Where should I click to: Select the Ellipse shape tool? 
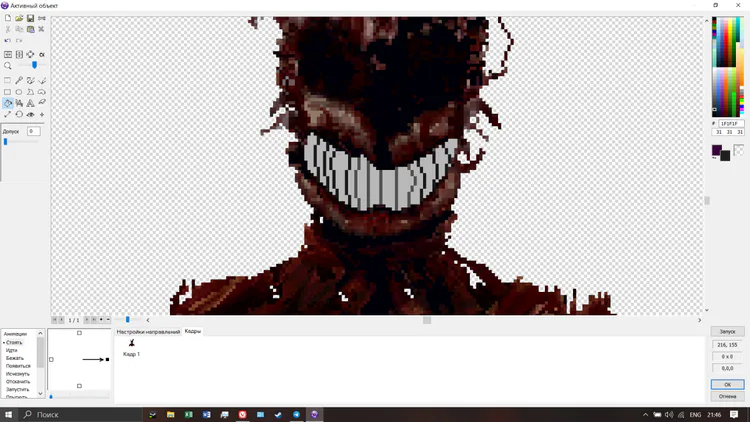[x=19, y=92]
